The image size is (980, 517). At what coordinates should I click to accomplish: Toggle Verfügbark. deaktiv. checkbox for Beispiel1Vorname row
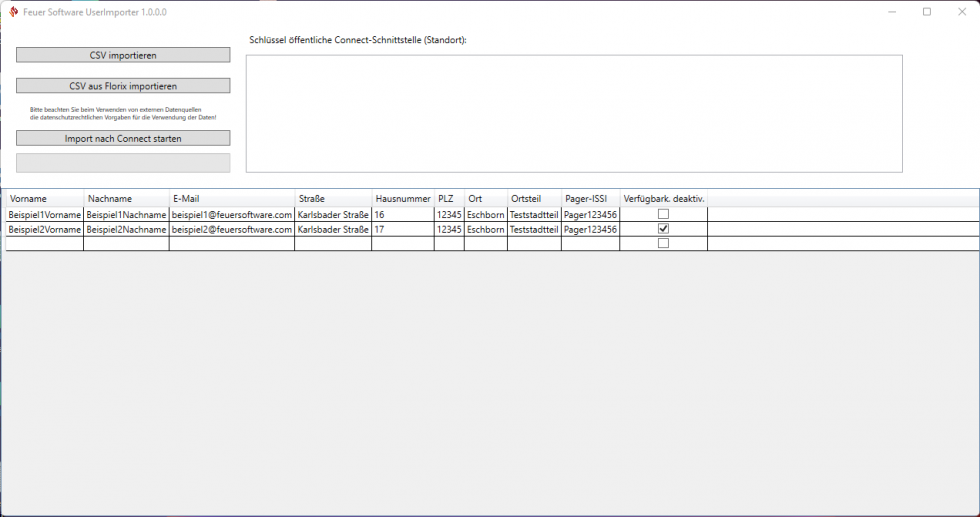click(x=663, y=214)
